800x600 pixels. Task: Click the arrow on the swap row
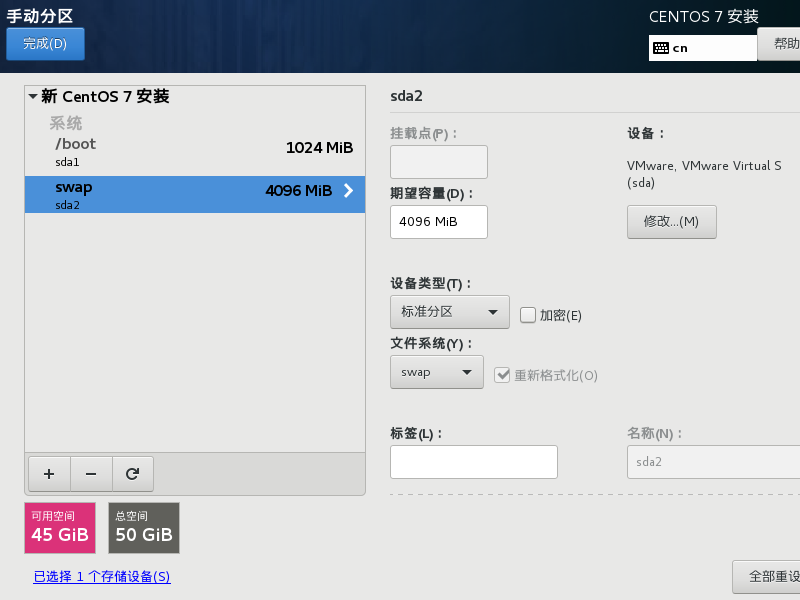[348, 191]
